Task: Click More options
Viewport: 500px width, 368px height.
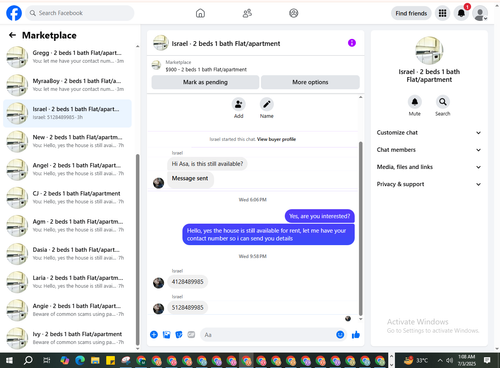Action: (x=310, y=82)
